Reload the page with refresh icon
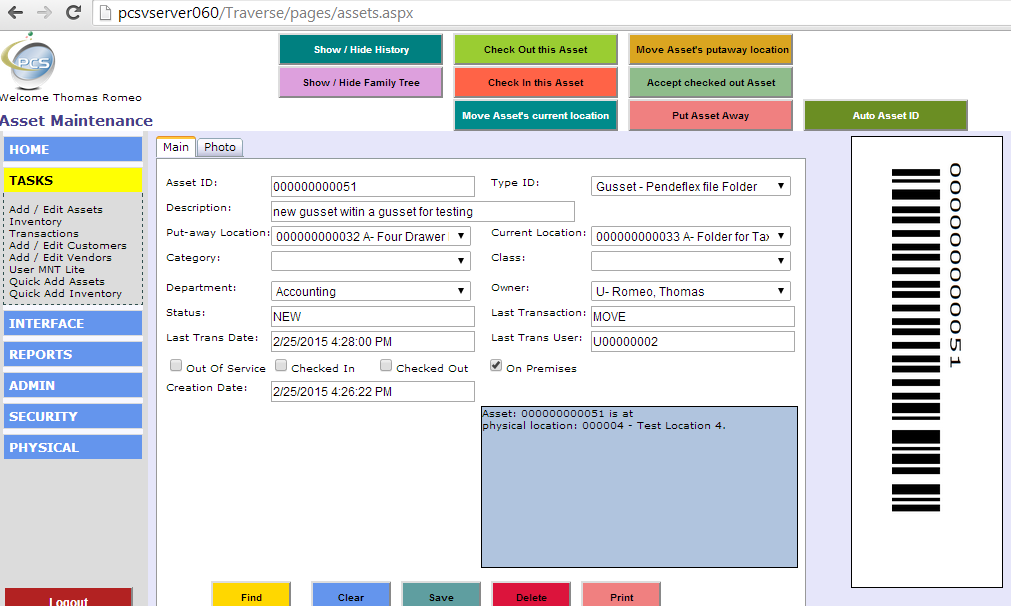The image size is (1011, 606). pos(74,12)
